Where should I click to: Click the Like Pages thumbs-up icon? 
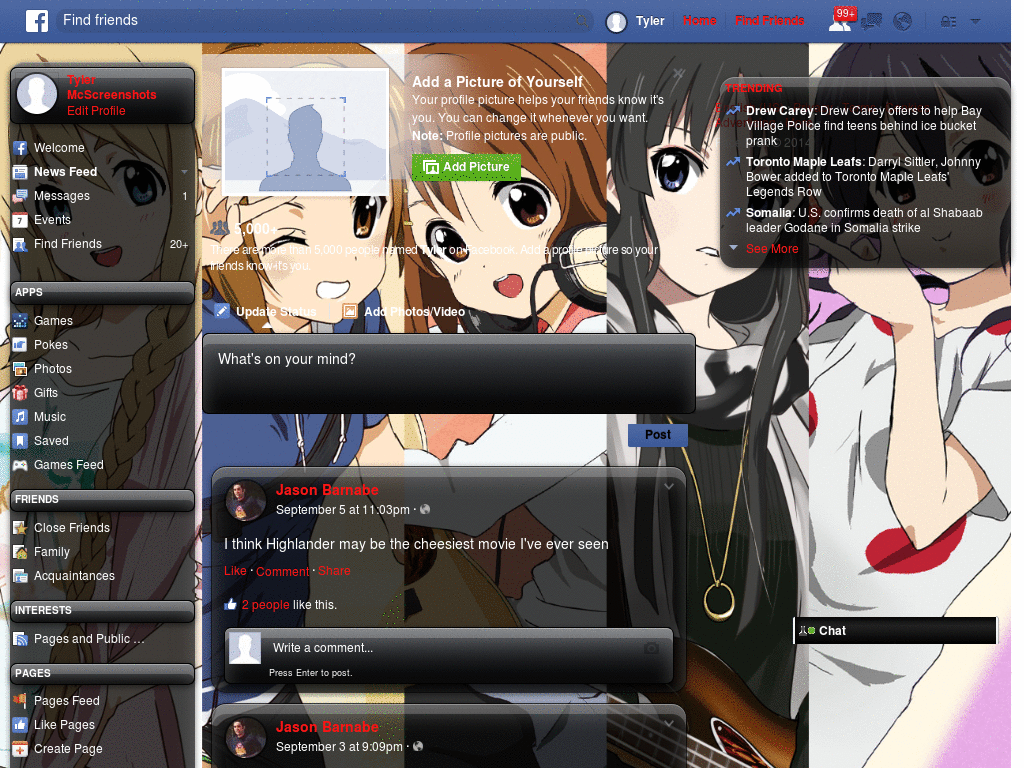(x=20, y=725)
